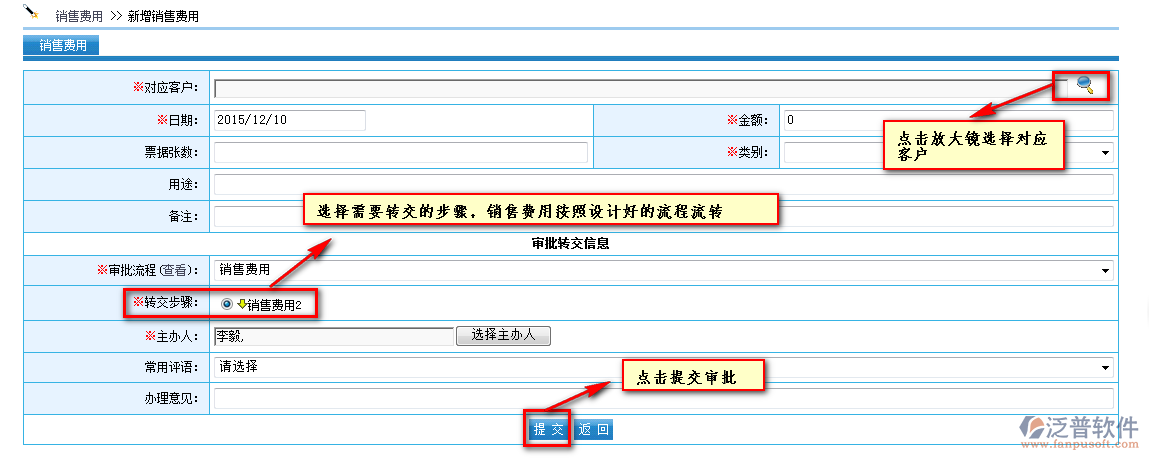Expand the 审批流程 dropdown showing 销售费用

pyautogui.click(x=663, y=270)
